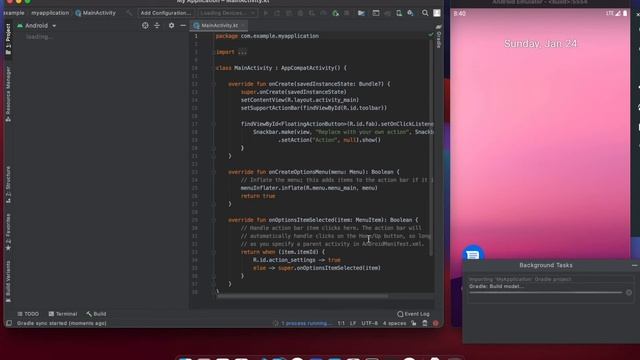The width and height of the screenshot is (640, 360).
Task: Click the Gradle sync status message
Action: click(62, 323)
